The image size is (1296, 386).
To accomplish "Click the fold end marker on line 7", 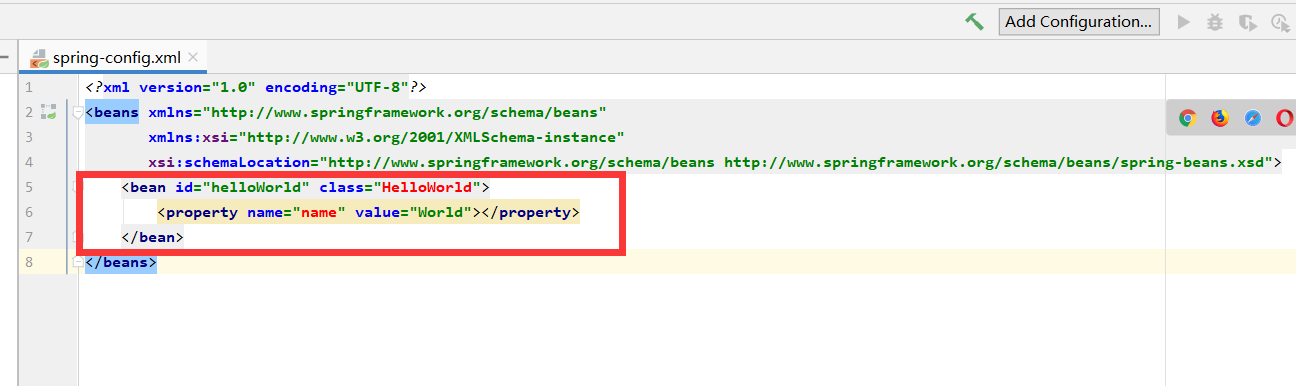I will [x=78, y=238].
